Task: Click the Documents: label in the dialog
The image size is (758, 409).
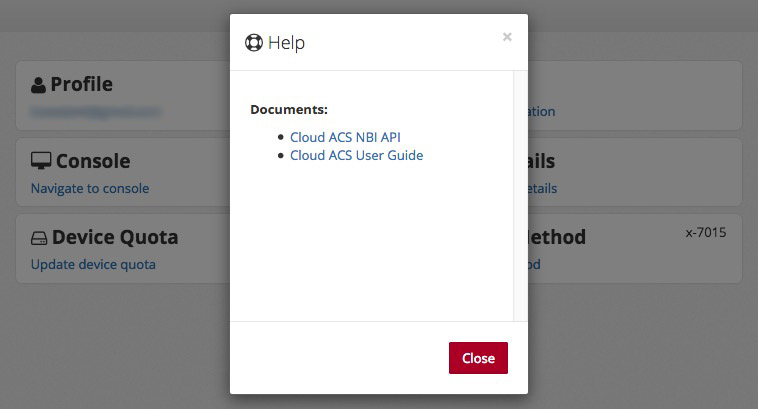Action: [x=289, y=109]
